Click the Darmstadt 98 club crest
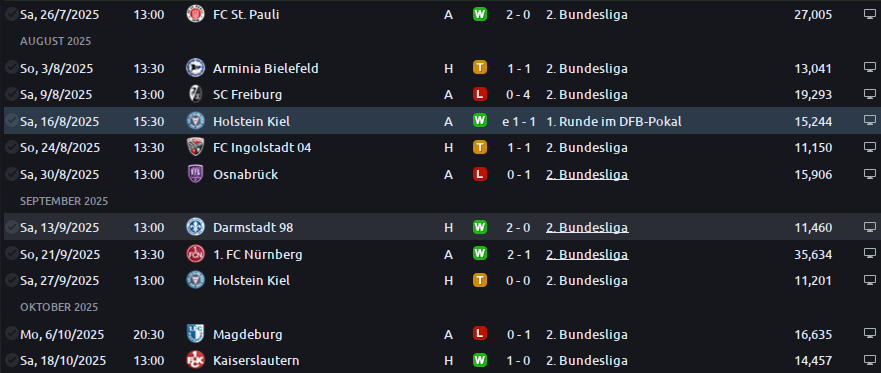Viewport: 881px width, 373px height. [x=196, y=227]
